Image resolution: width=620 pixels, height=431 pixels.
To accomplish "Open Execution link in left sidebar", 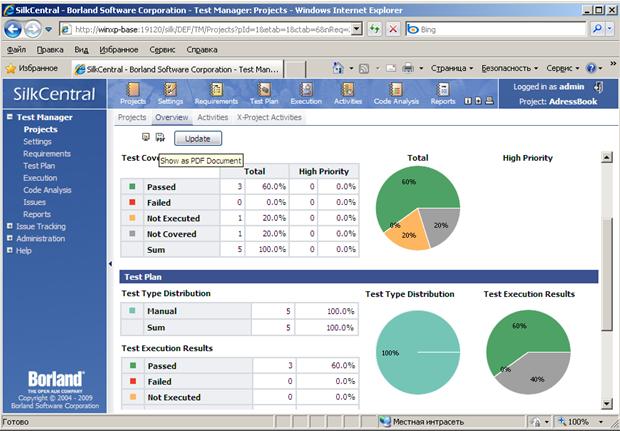I will tap(40, 178).
